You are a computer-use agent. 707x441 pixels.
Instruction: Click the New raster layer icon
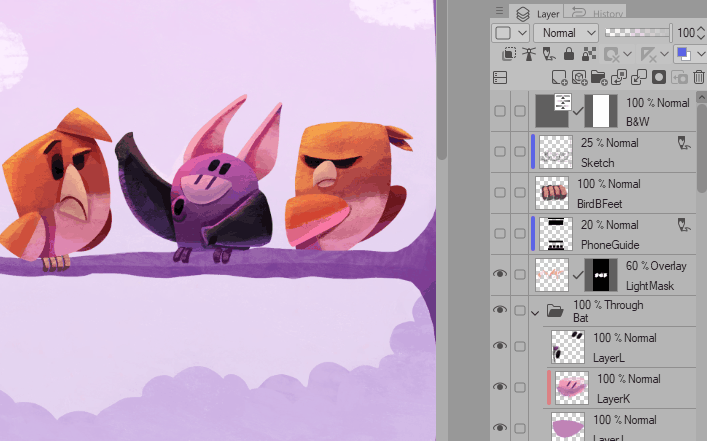coord(560,77)
